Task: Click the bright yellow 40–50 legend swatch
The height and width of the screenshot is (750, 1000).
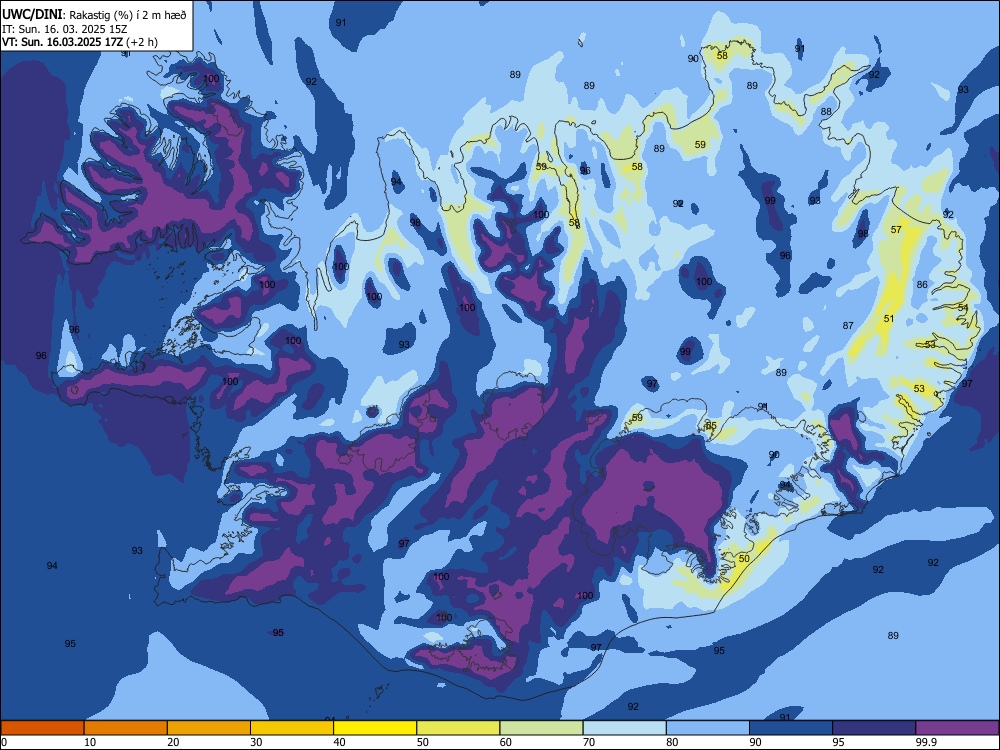Action: coord(375,728)
